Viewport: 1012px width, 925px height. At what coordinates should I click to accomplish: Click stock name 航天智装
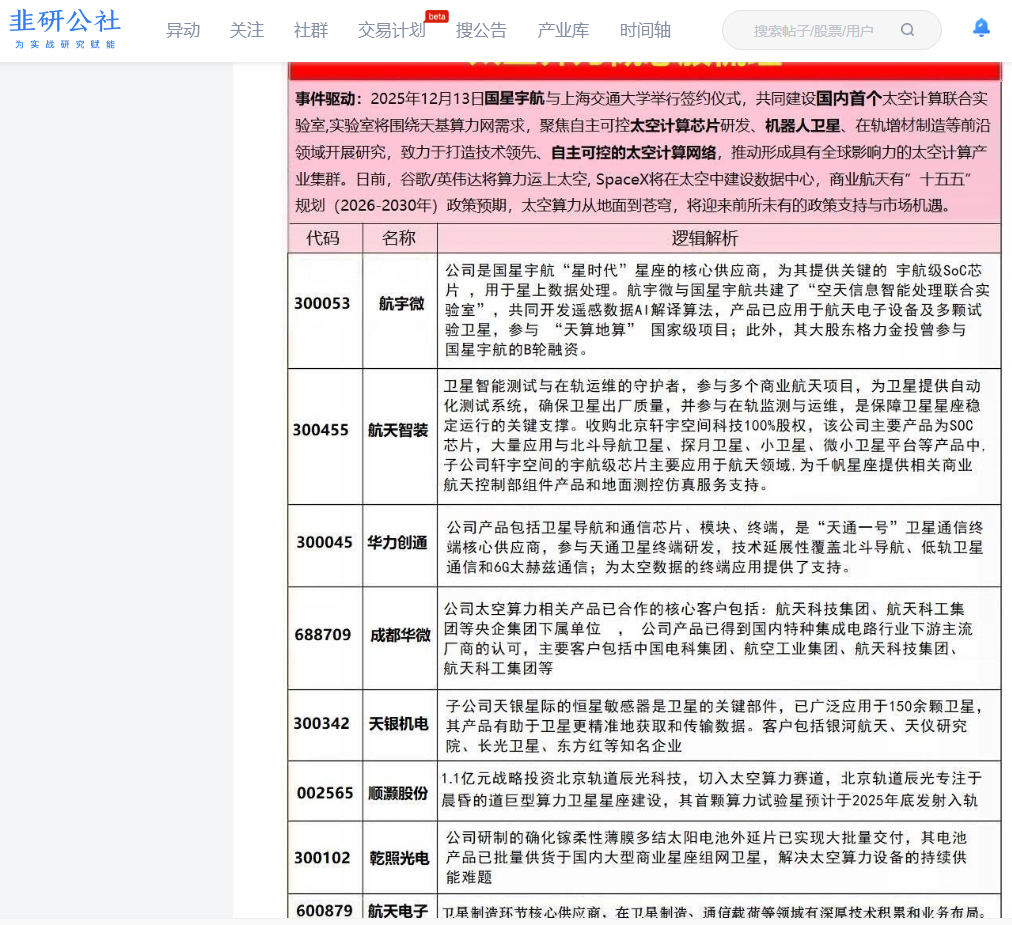pyautogui.click(x=398, y=431)
